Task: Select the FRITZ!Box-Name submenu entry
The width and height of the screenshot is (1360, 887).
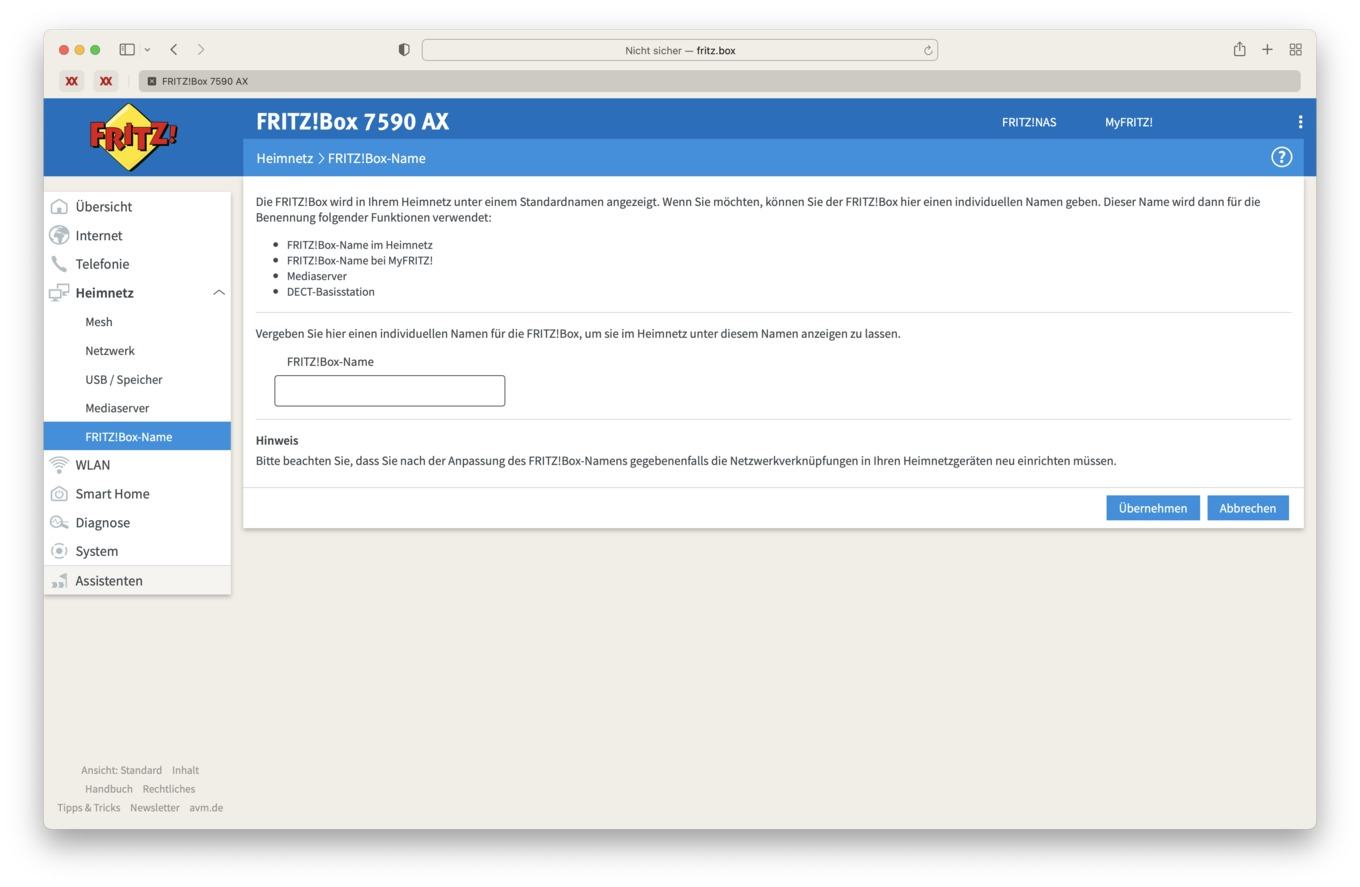Action: point(137,436)
